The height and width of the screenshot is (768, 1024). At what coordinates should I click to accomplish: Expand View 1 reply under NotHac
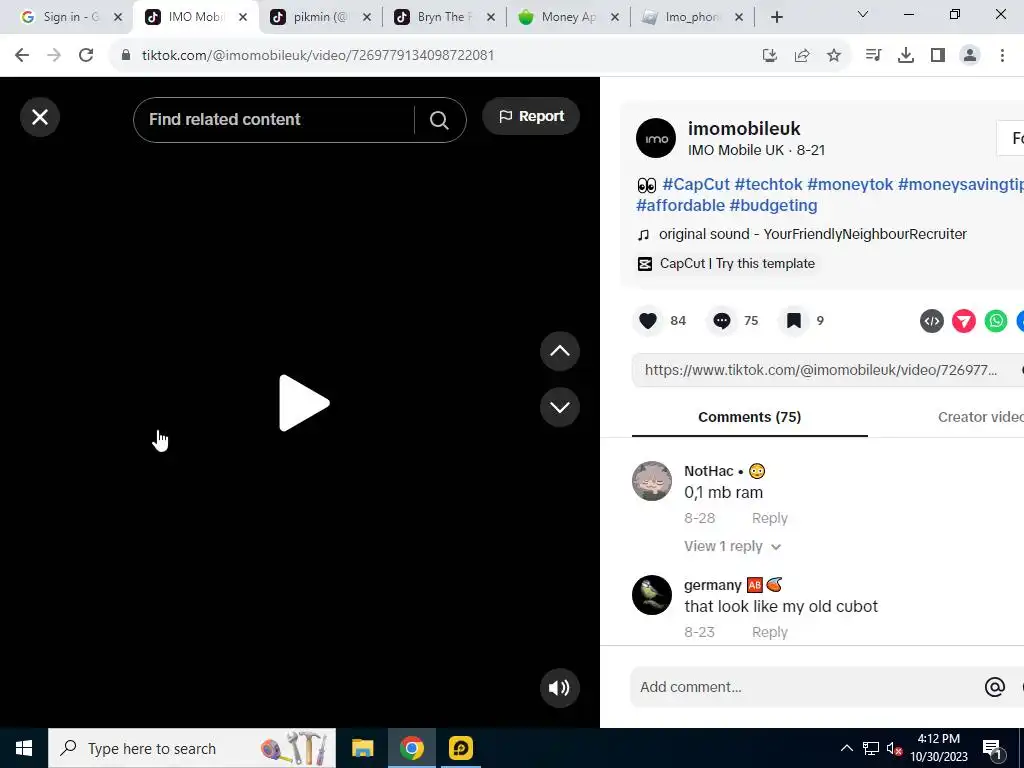732,547
